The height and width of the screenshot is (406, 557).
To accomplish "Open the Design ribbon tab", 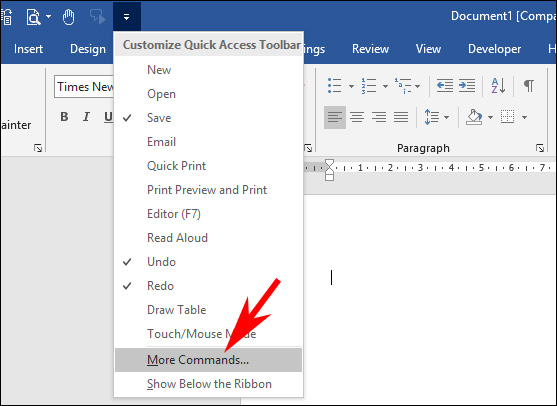I will coord(88,49).
